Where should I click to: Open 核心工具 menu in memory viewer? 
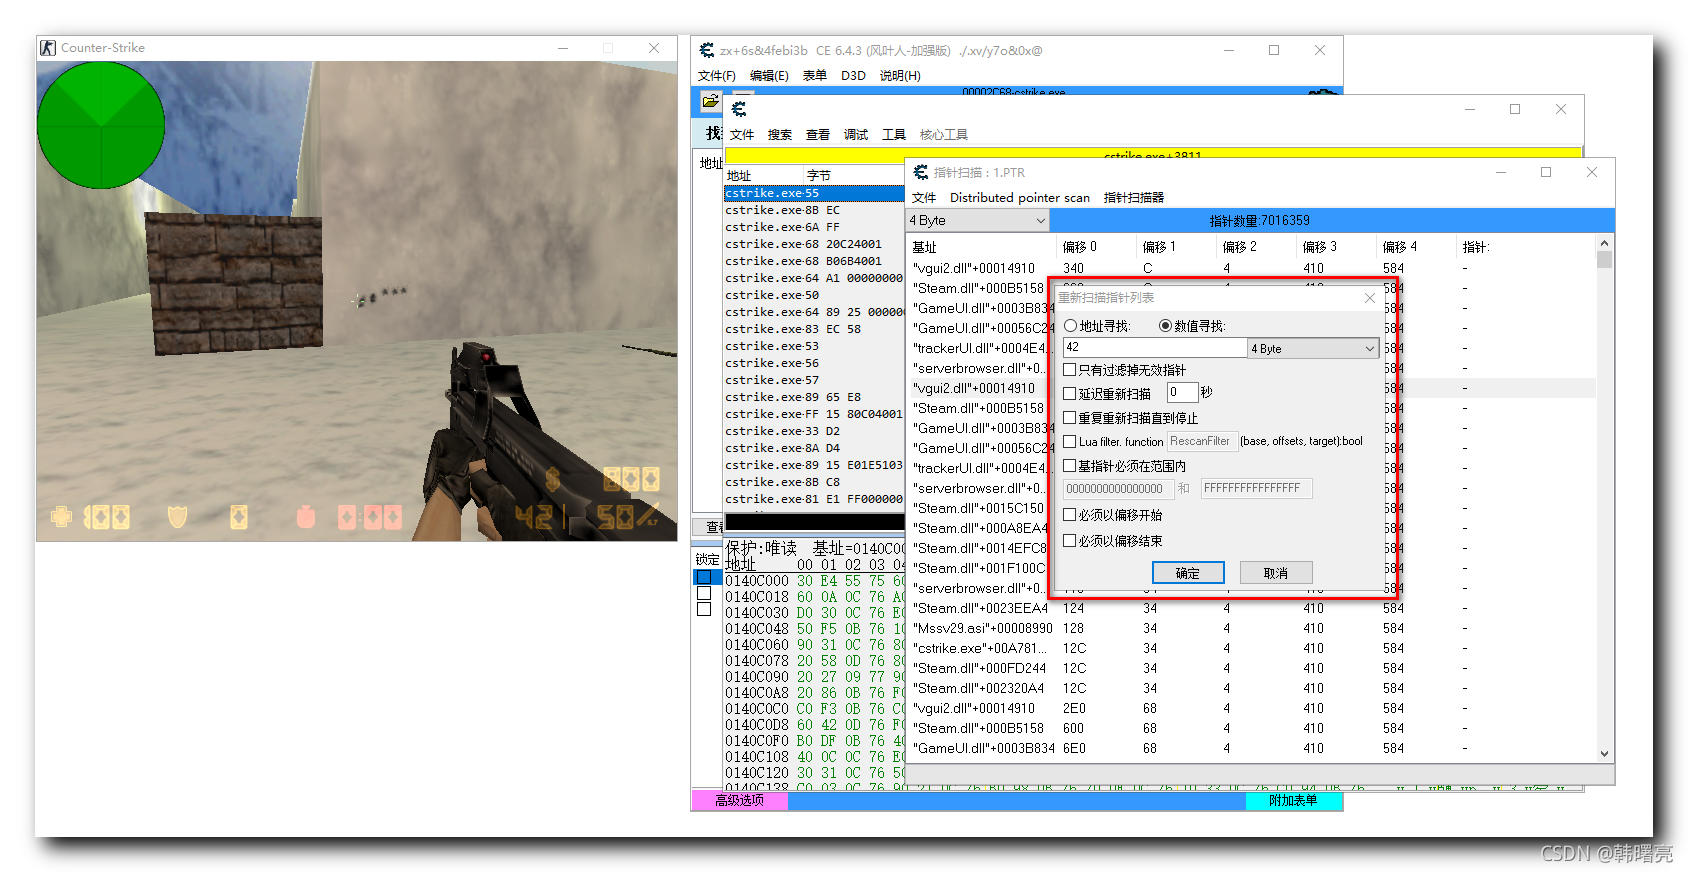pyautogui.click(x=944, y=135)
